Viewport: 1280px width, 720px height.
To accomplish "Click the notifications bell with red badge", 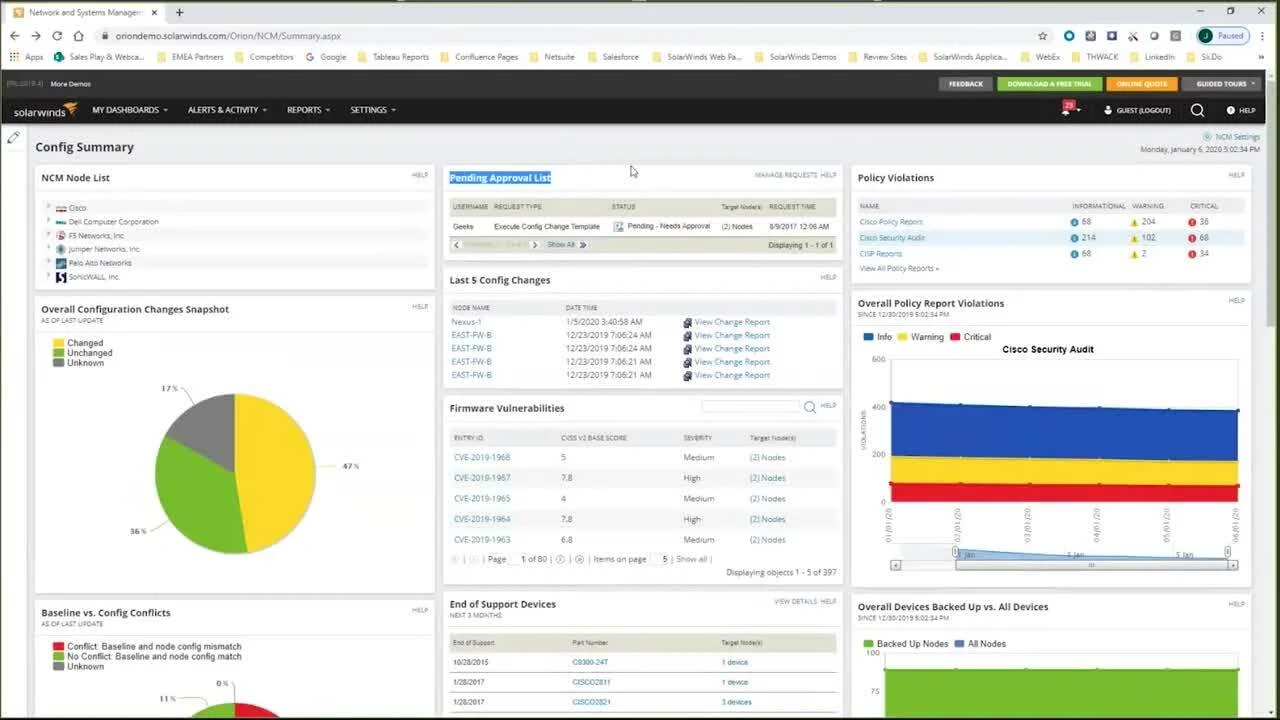I will 1068,110.
